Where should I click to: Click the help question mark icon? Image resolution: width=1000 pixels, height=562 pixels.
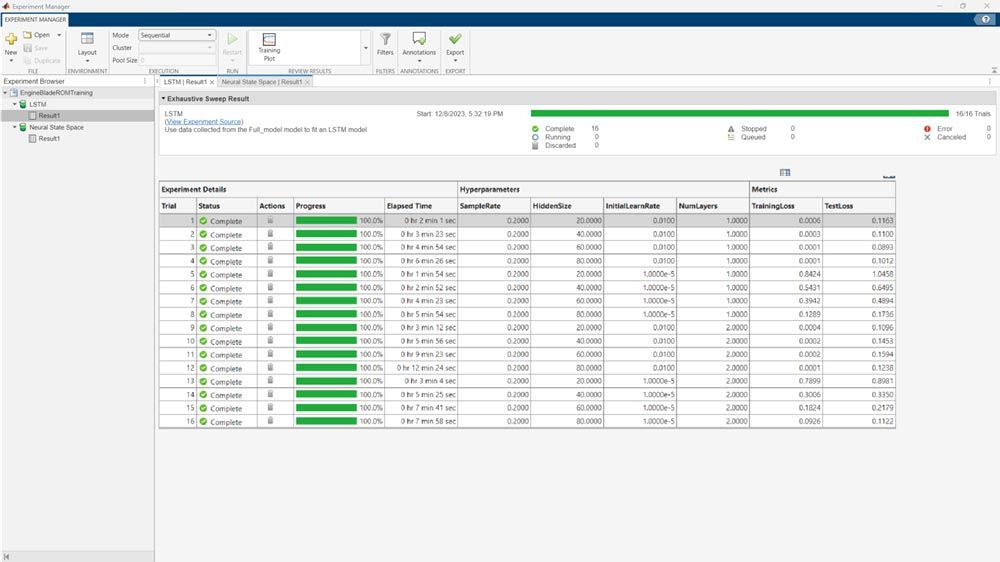988,19
